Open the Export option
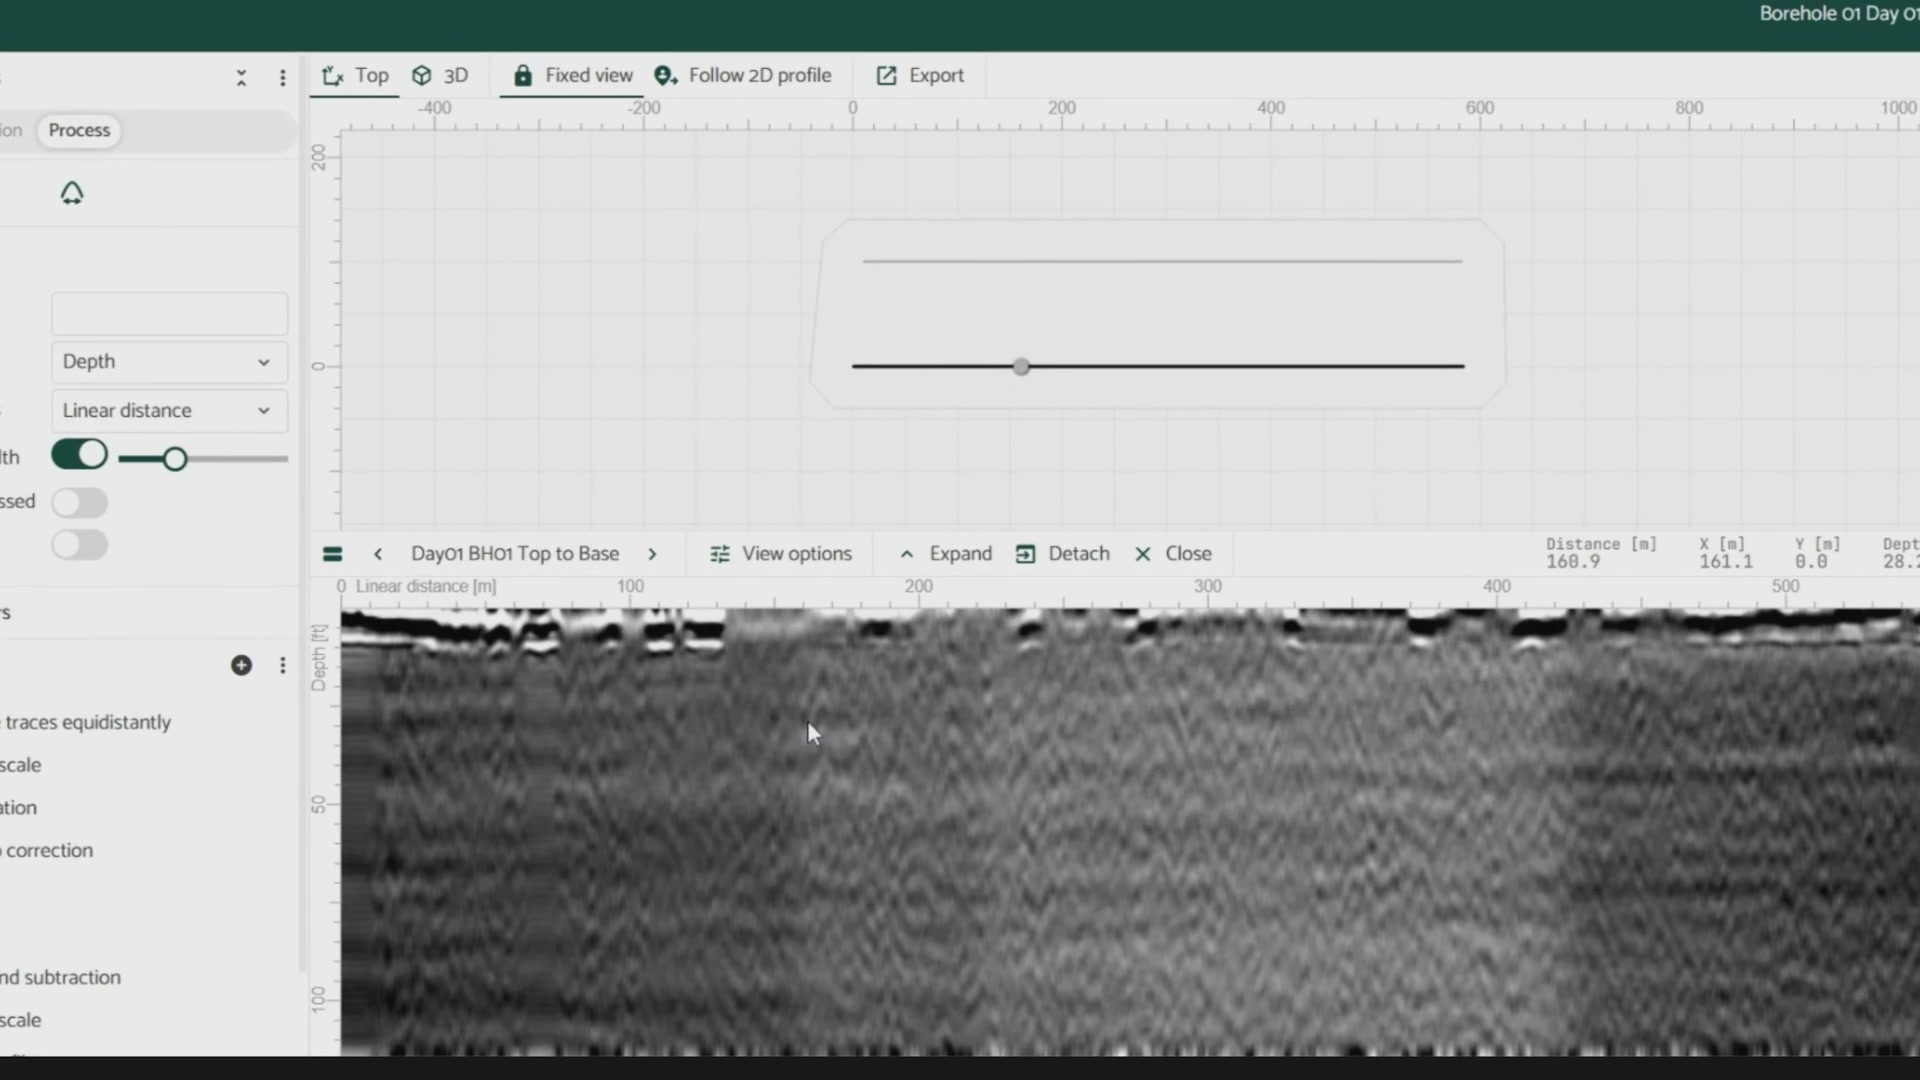 tap(920, 75)
